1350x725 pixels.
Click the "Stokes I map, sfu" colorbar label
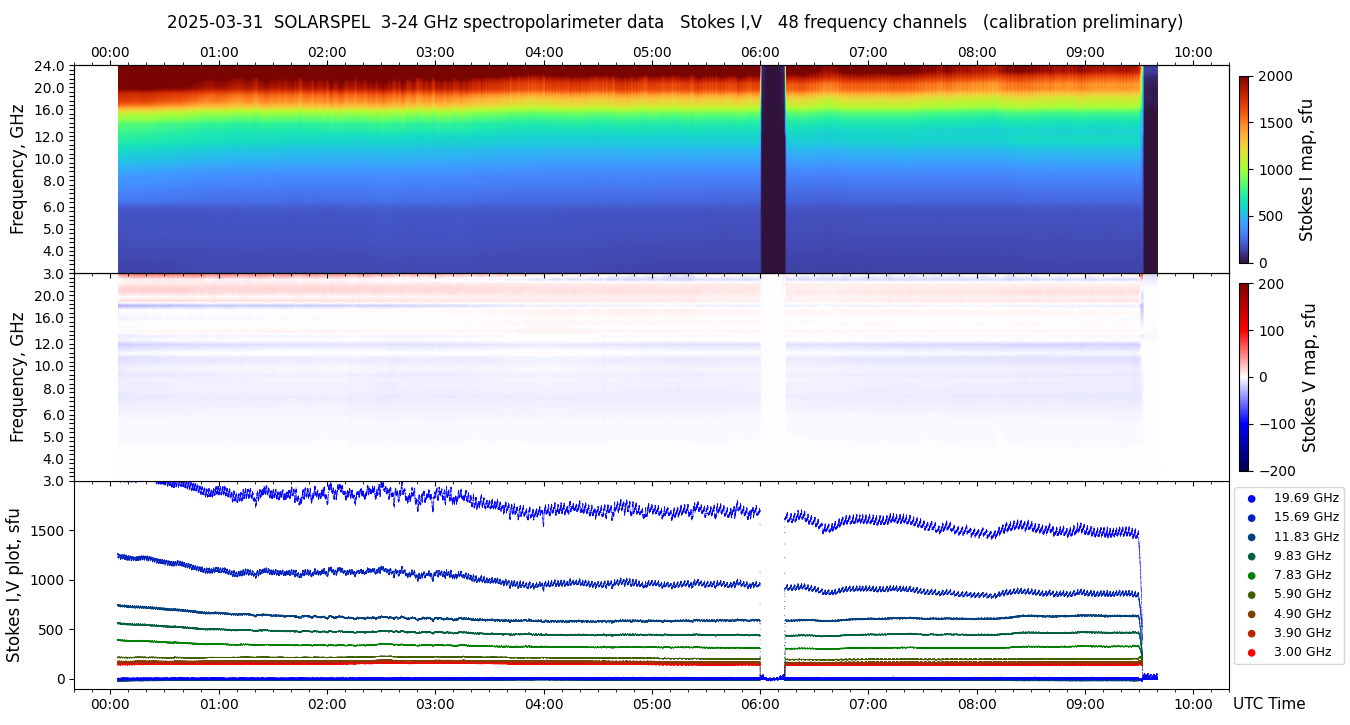(x=1306, y=169)
